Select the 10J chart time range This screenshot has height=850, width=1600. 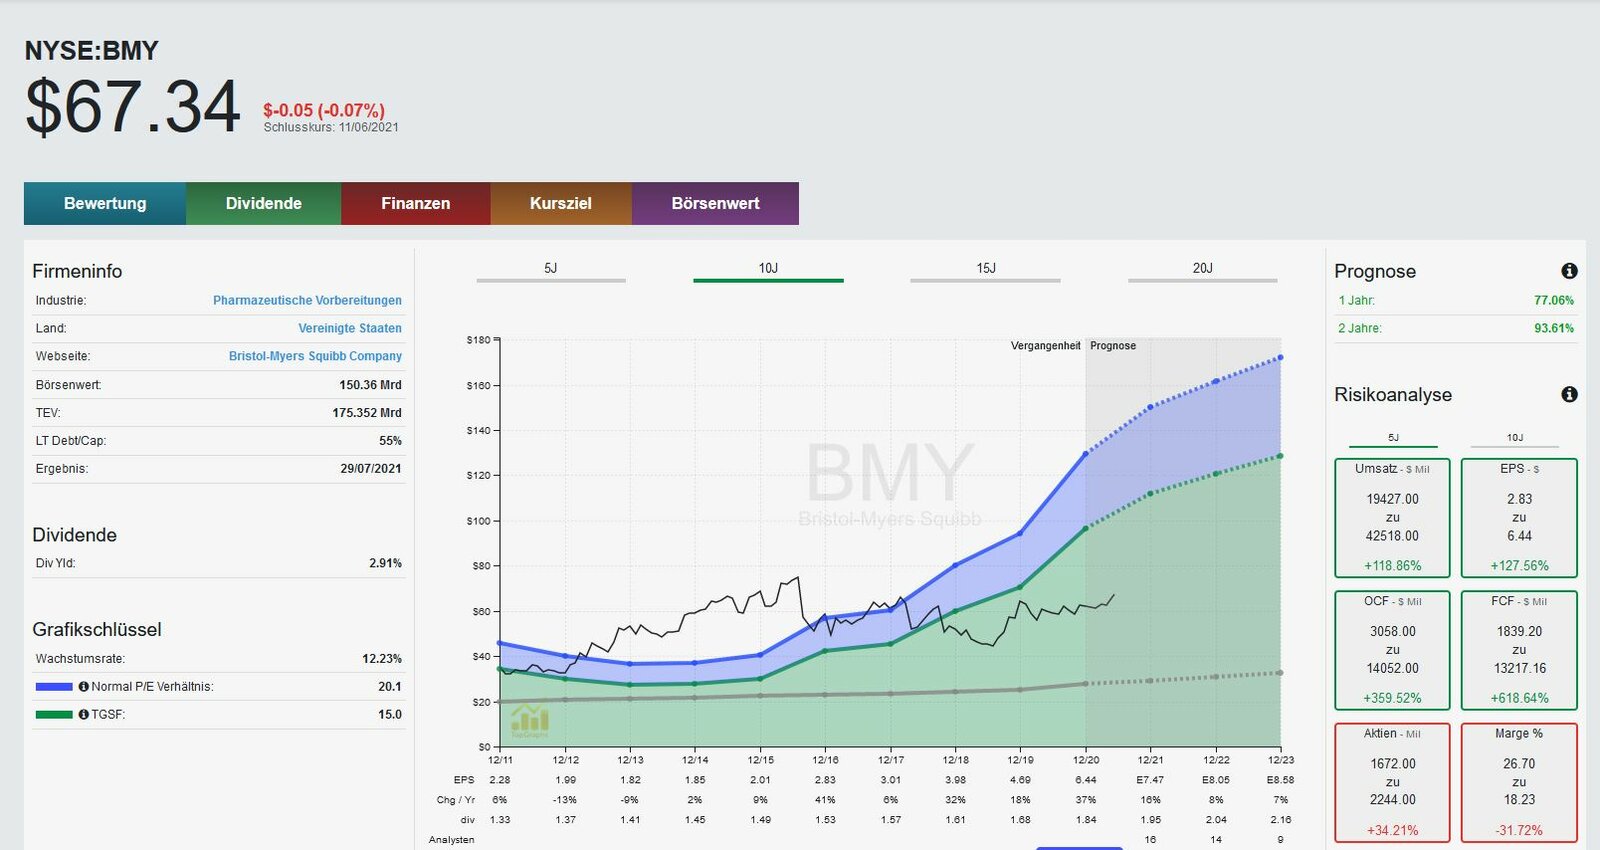click(x=768, y=270)
